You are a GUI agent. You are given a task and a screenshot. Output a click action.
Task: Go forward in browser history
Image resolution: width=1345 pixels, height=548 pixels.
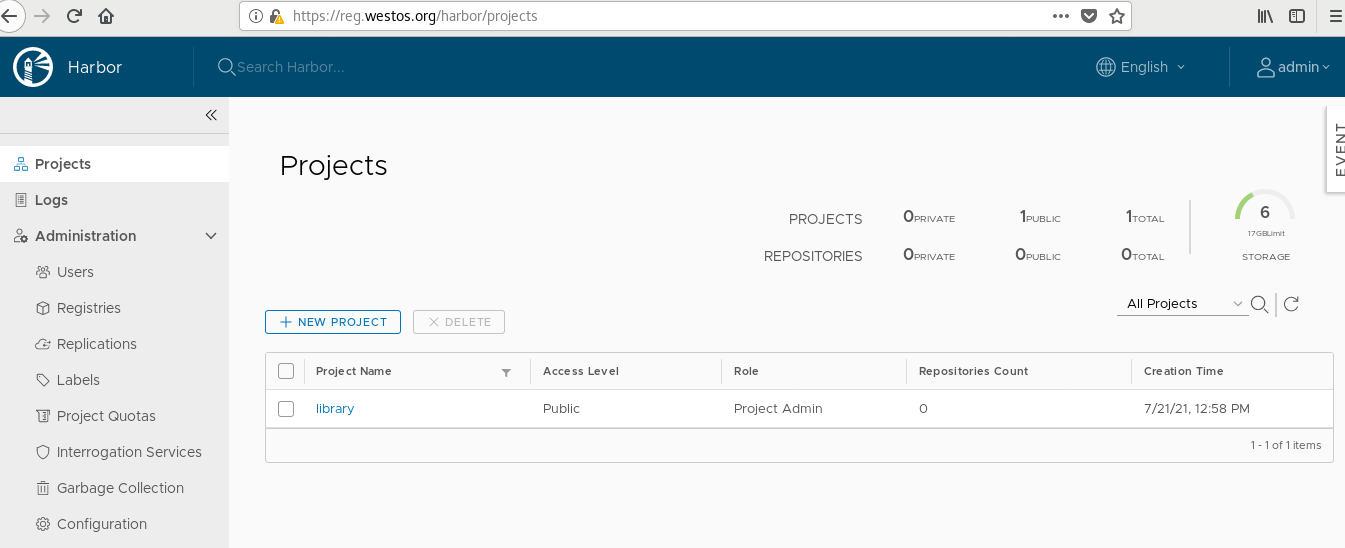click(x=42, y=16)
